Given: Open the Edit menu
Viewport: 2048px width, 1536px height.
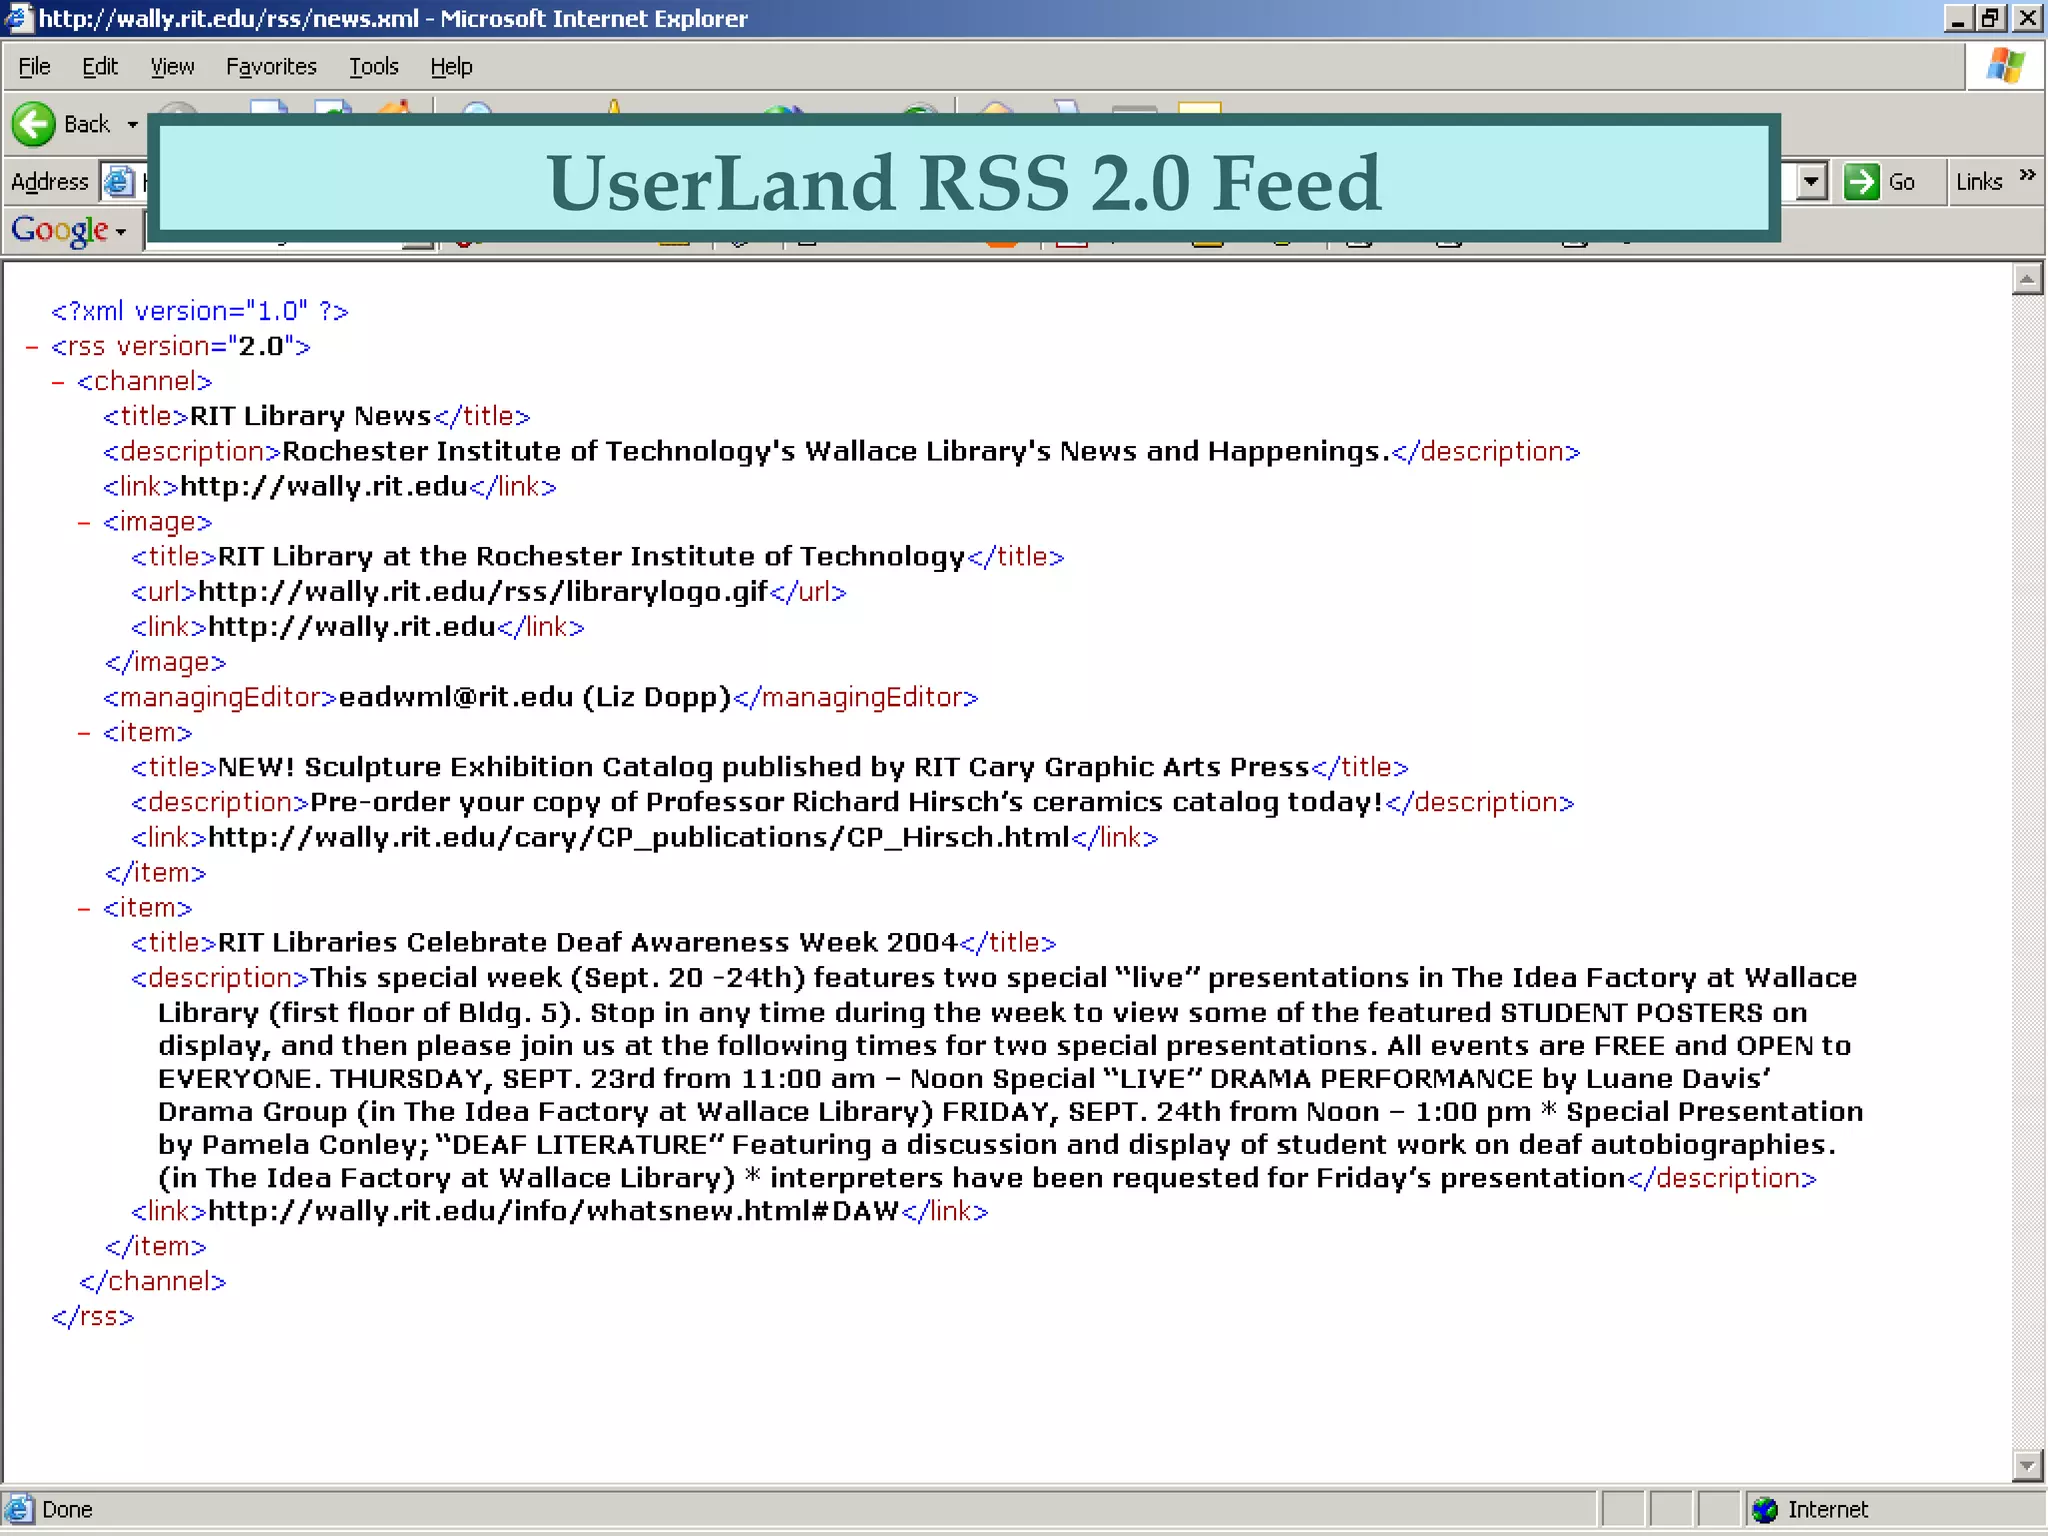Looking at the screenshot, I should click(x=100, y=67).
